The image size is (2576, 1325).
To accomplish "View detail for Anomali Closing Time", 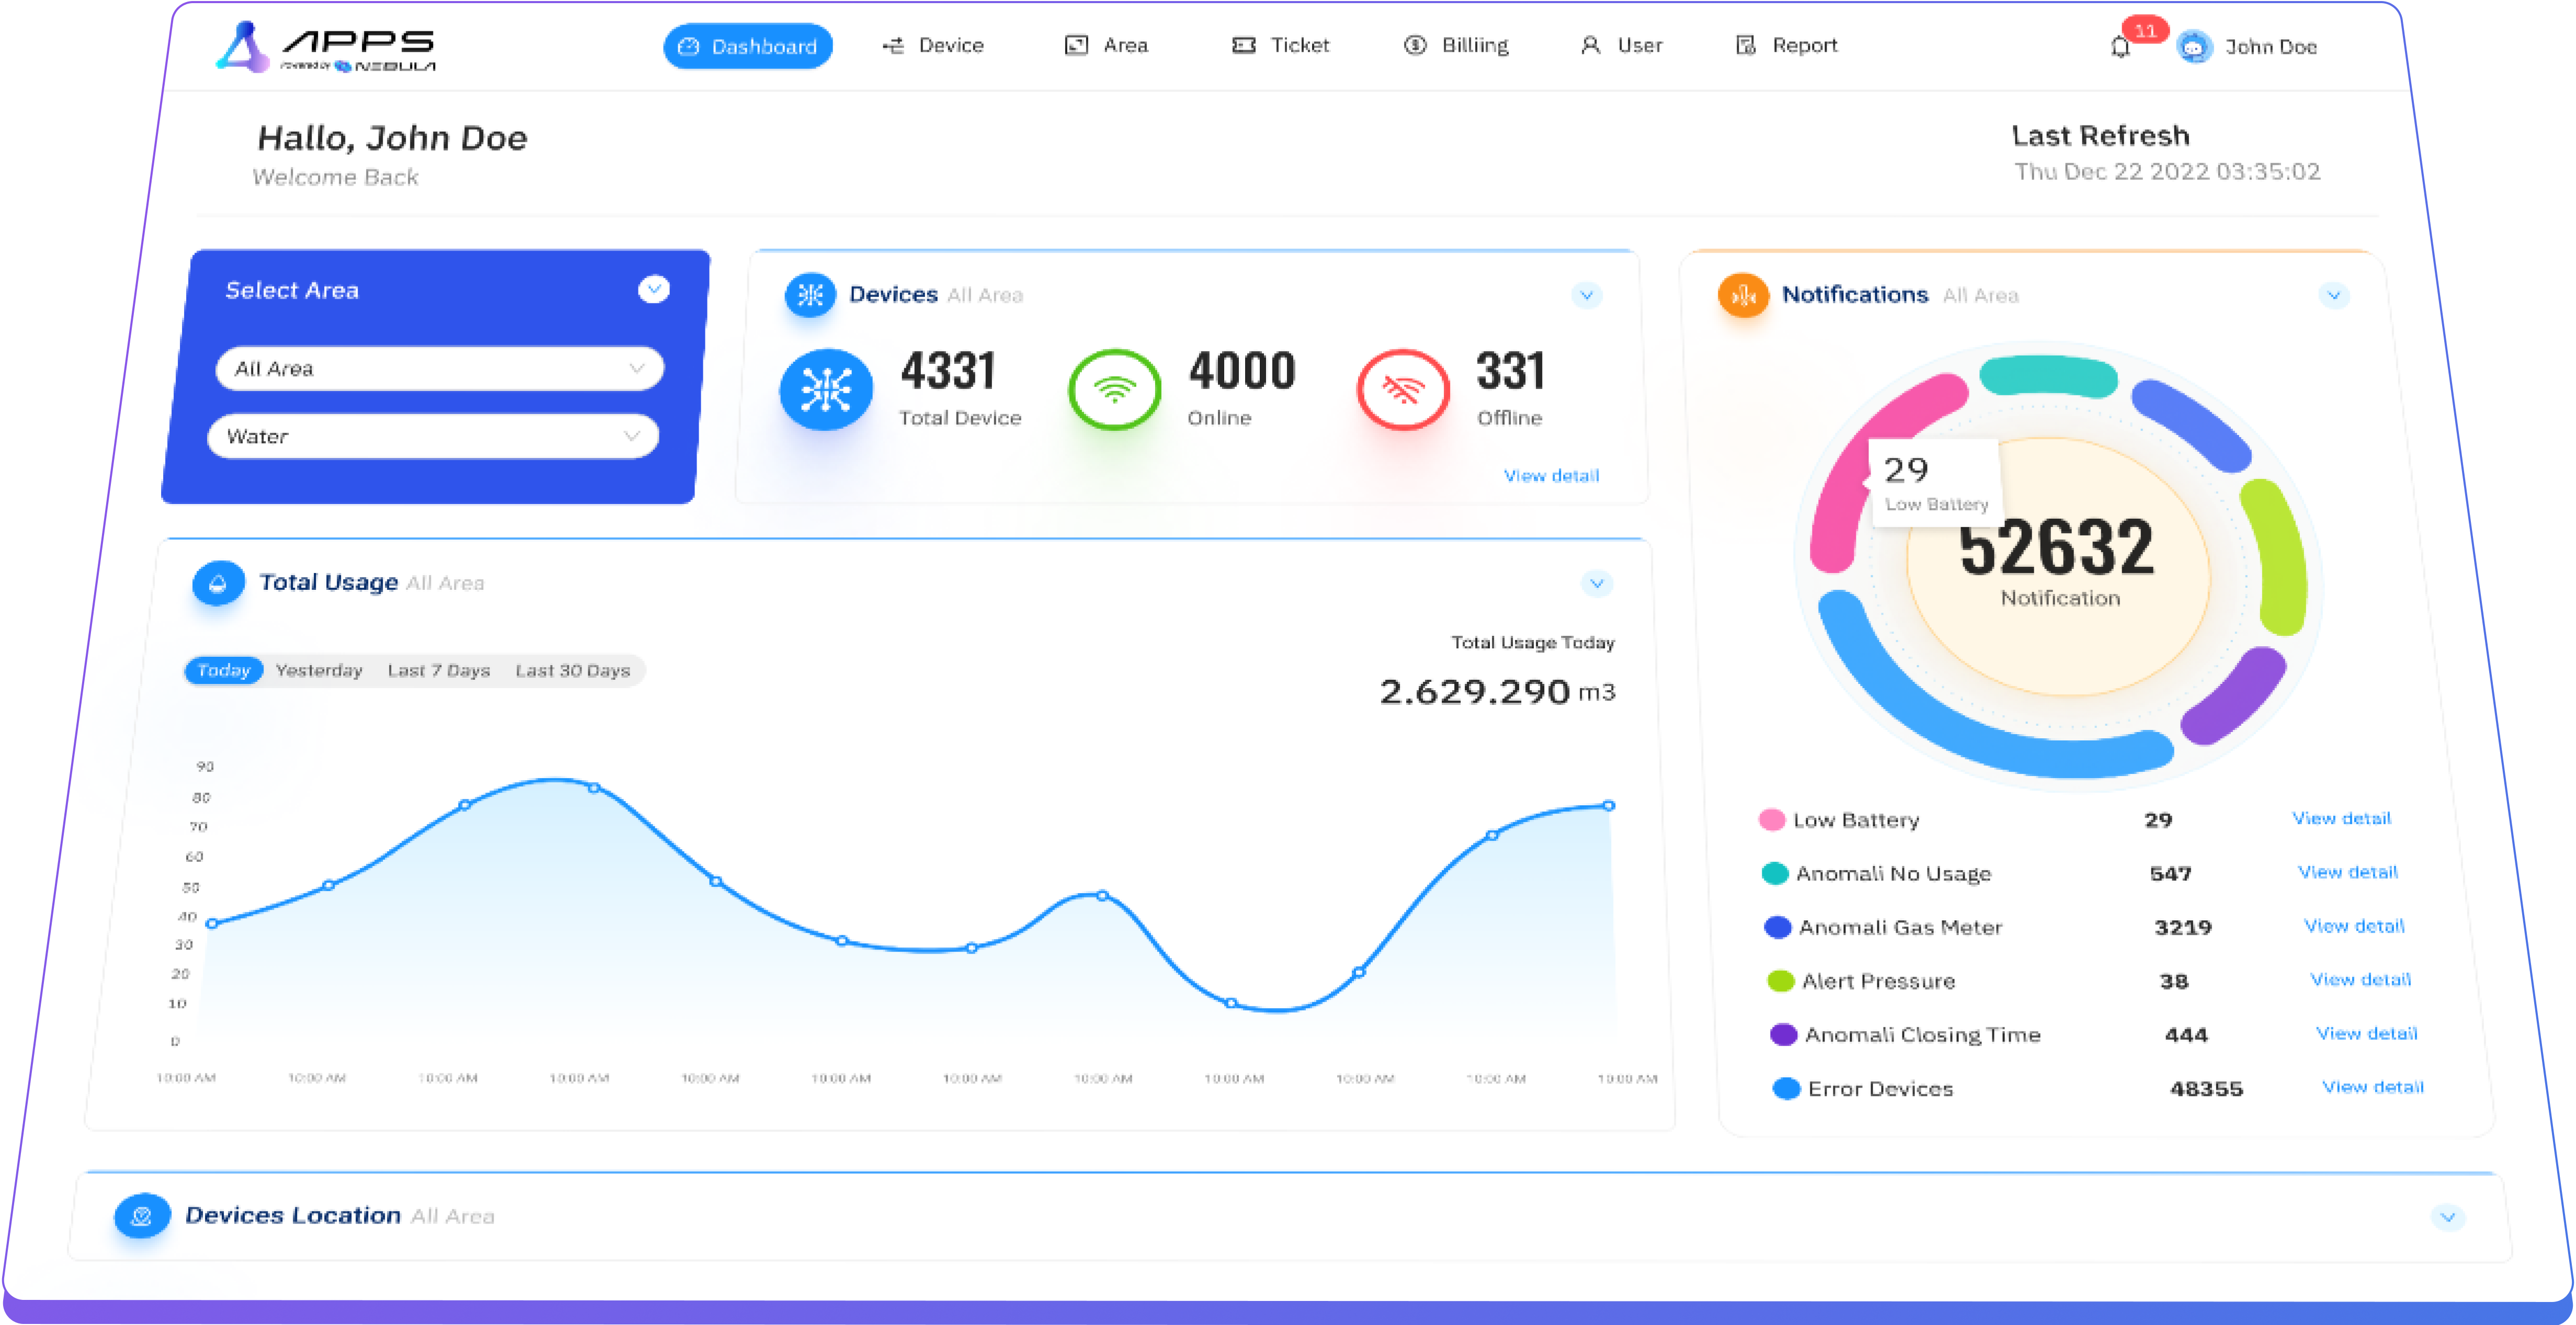I will 2366,1033.
